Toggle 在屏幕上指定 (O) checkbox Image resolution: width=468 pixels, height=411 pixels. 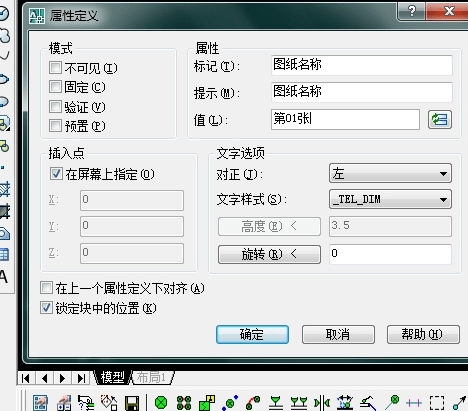[56, 174]
